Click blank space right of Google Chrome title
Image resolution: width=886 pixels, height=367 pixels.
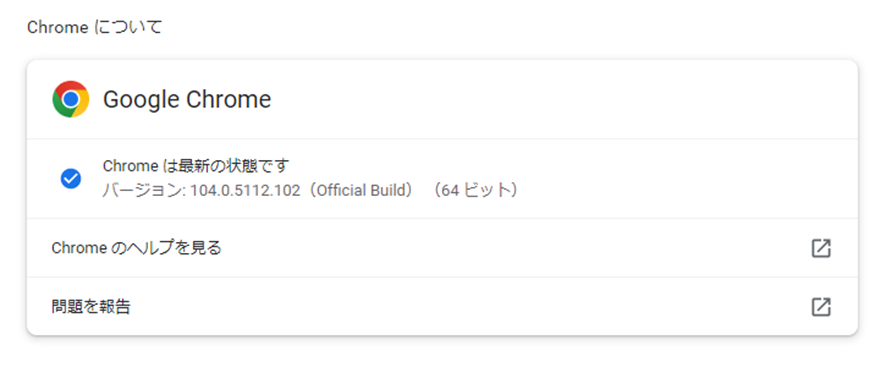tap(554, 100)
